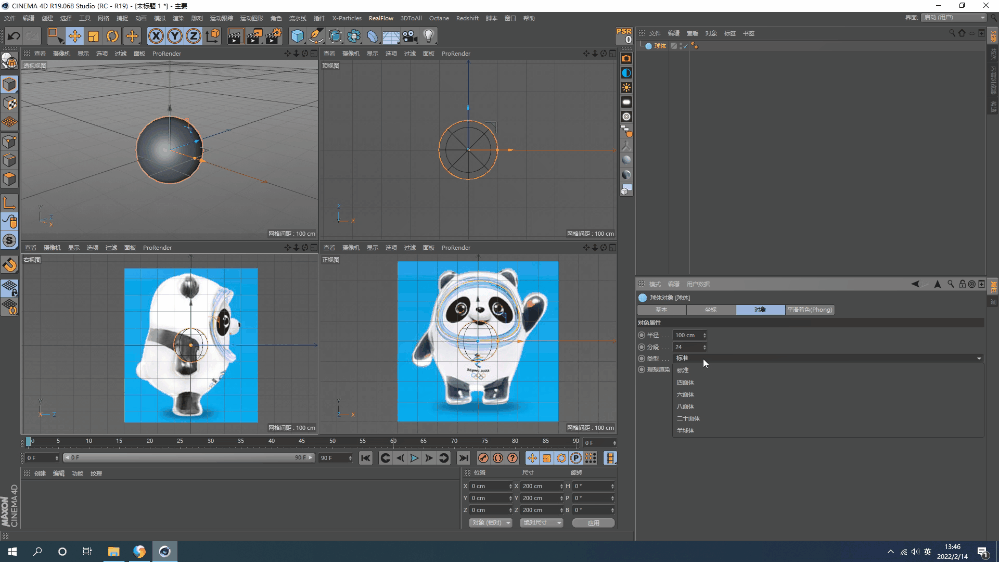Play animation forwards
This screenshot has width=999, height=562.
coord(414,458)
